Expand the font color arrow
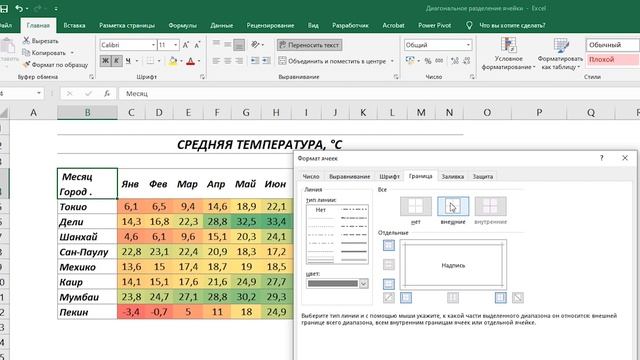 tap(199, 61)
